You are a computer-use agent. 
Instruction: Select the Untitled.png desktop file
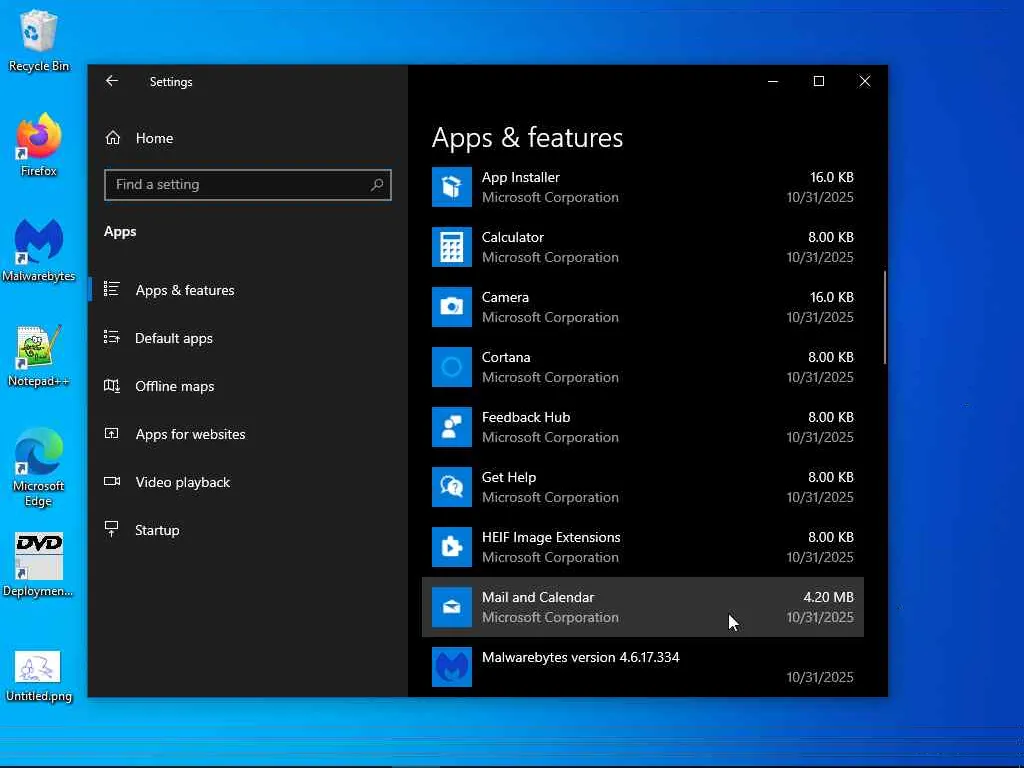pyautogui.click(x=39, y=677)
